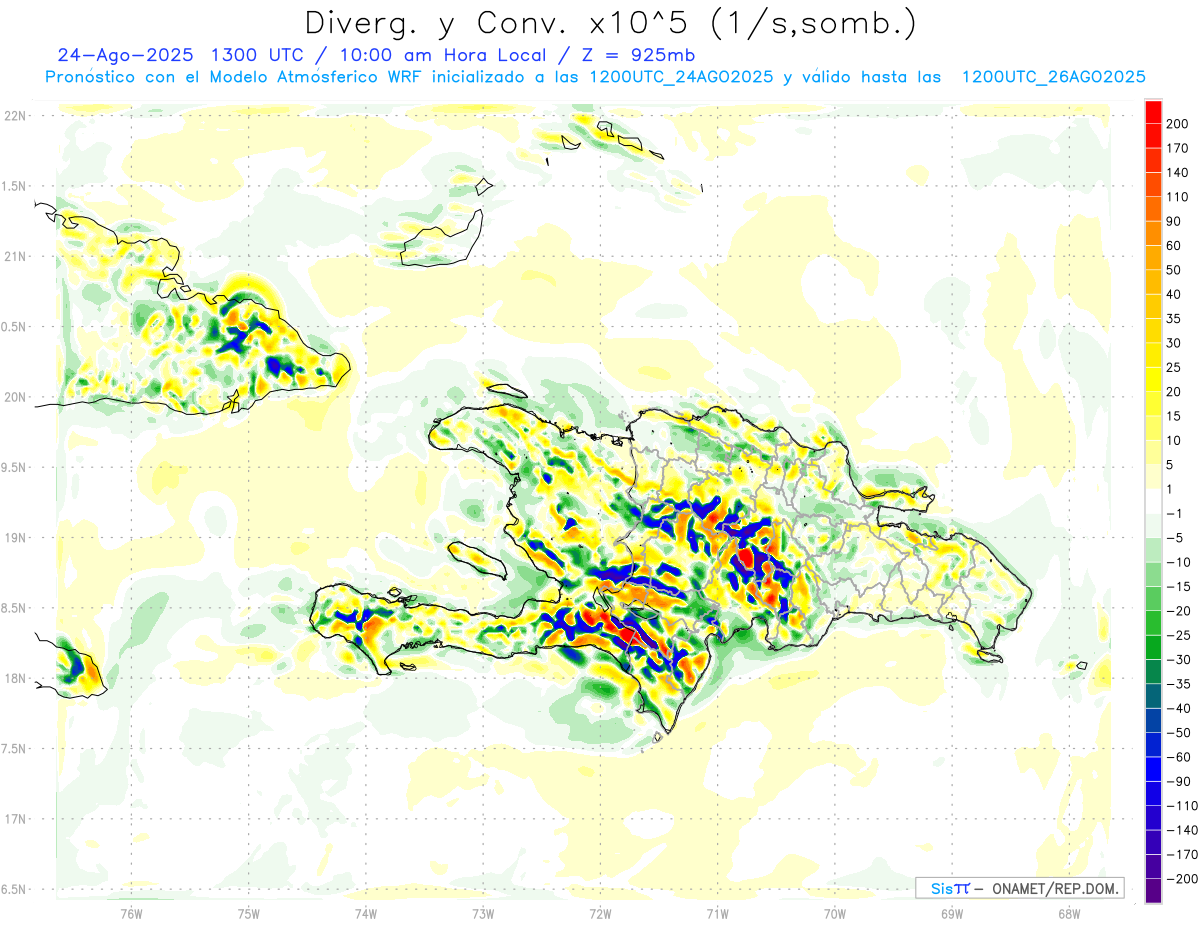1200x927 pixels.
Task: Click the color bar value 90
Action: tap(1174, 221)
